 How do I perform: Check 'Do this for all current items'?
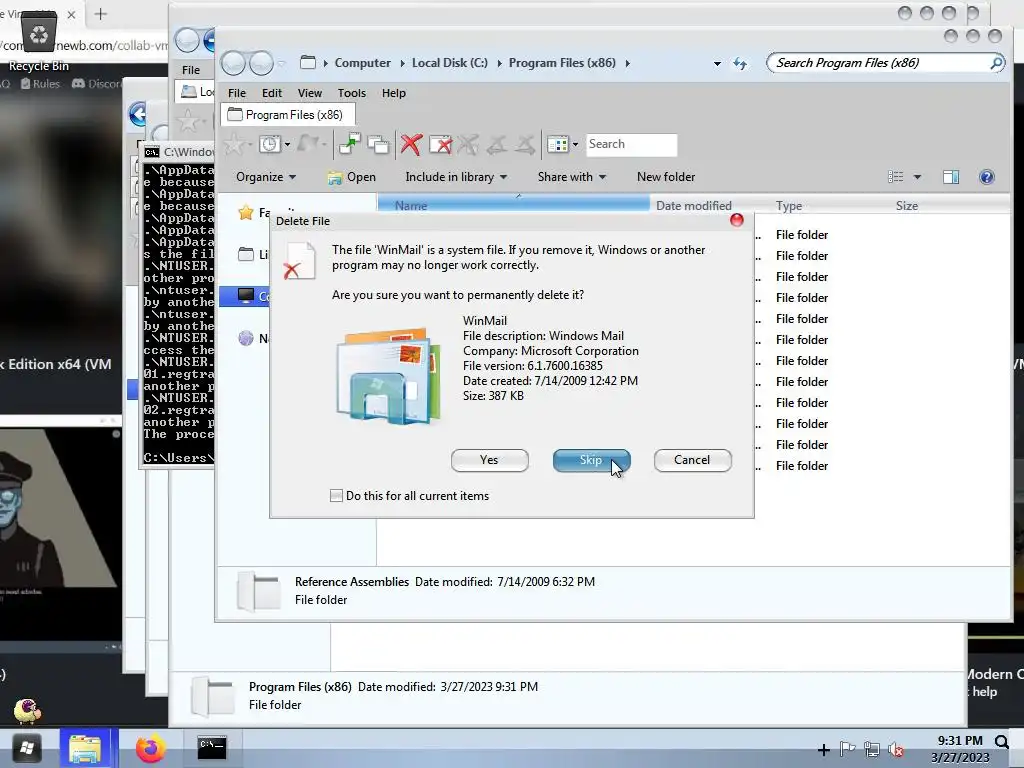click(x=336, y=496)
